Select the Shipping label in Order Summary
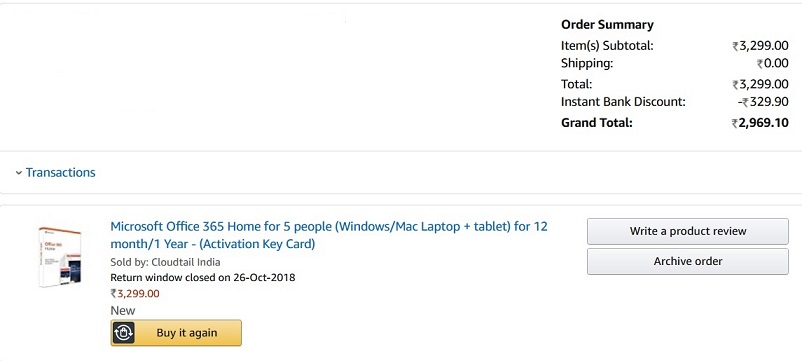 [587, 63]
